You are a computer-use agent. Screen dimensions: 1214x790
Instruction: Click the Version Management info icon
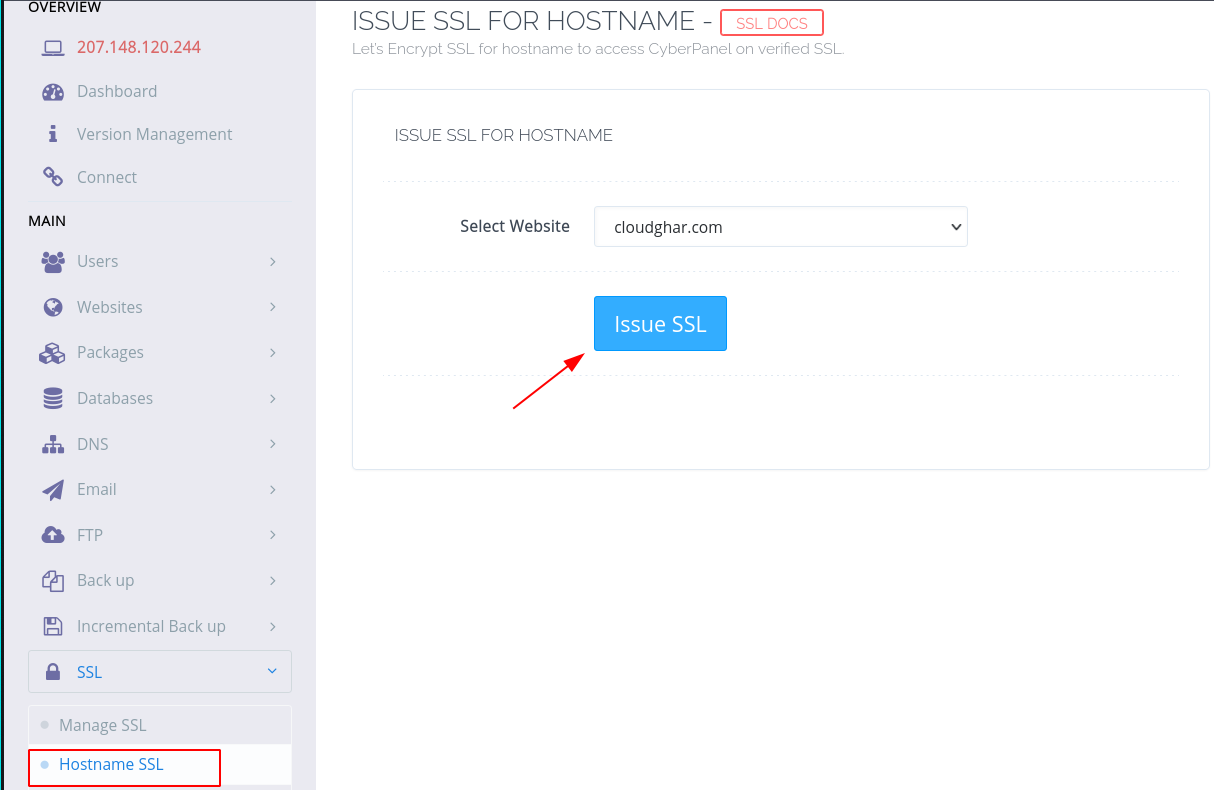(x=53, y=134)
